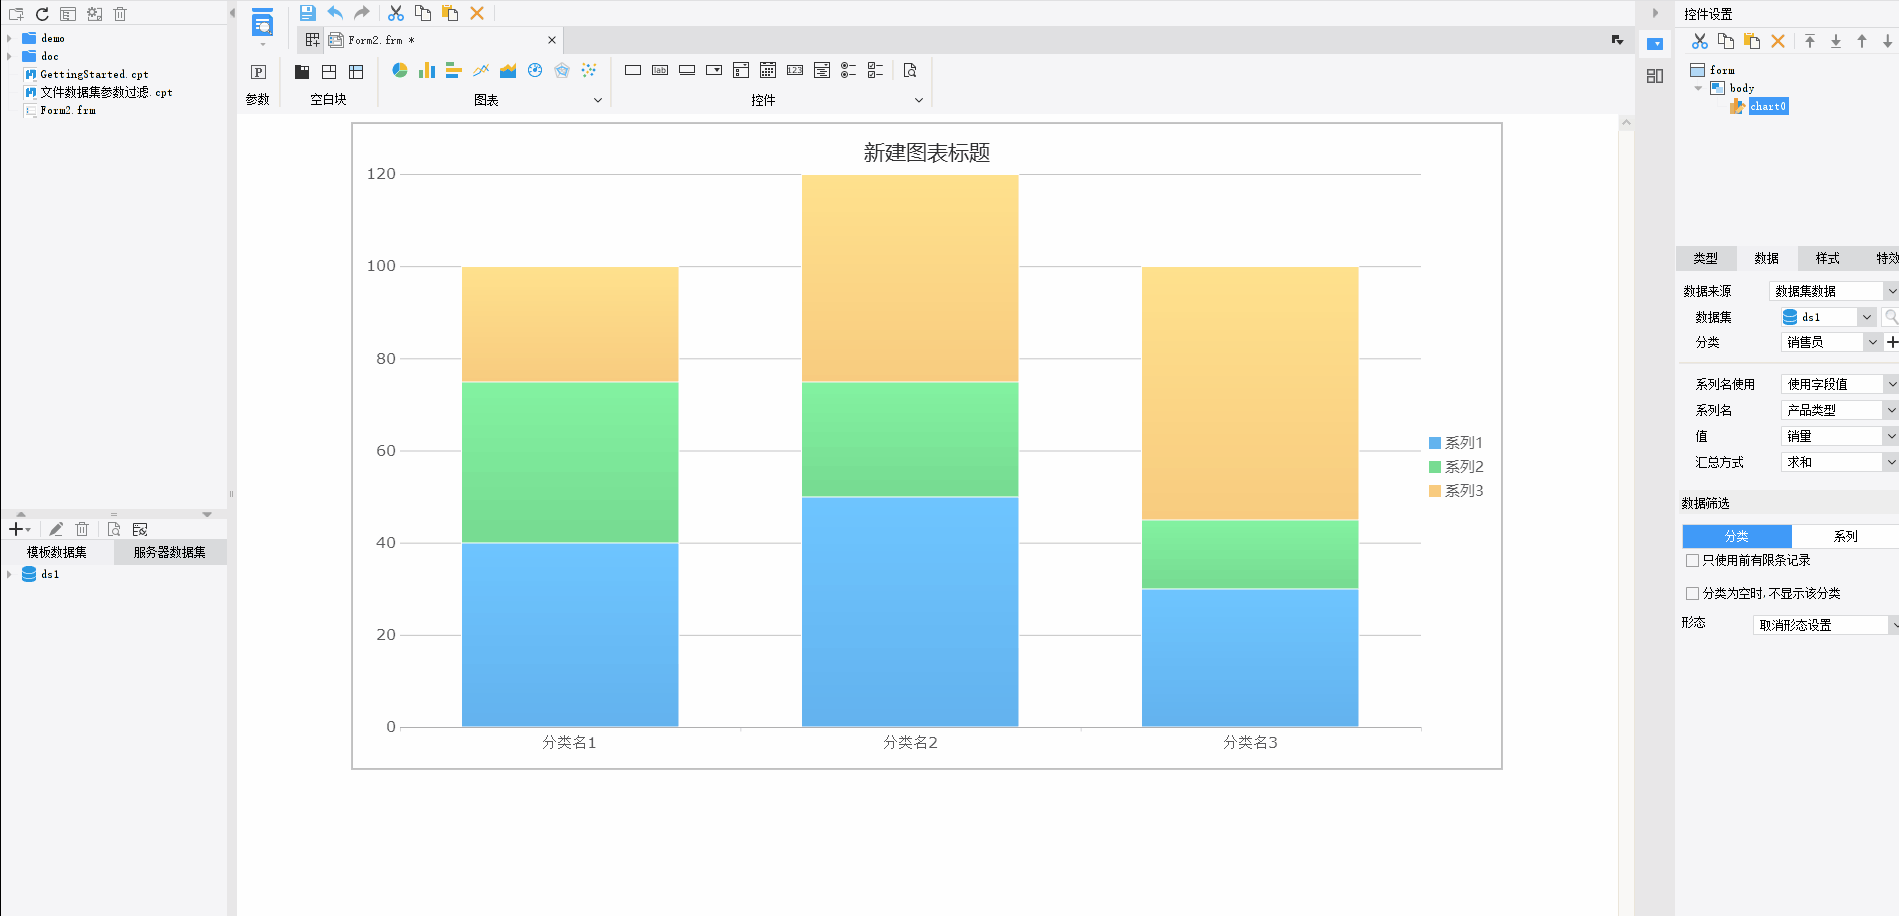Switch to the 数据 tab
This screenshot has width=1899, height=916.
point(1767,258)
